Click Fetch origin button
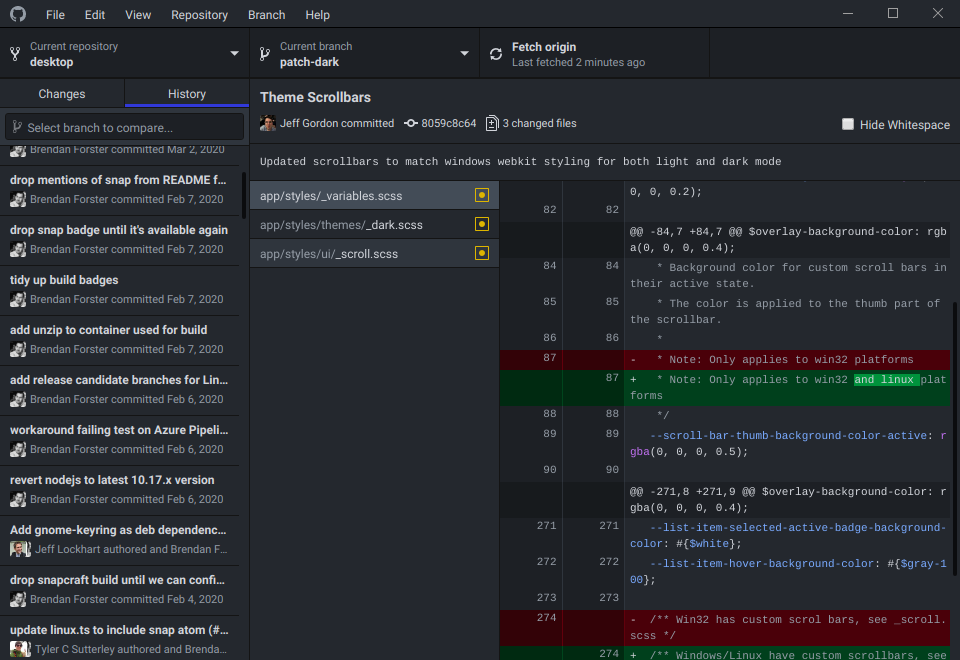This screenshot has width=960, height=660. [x=594, y=54]
